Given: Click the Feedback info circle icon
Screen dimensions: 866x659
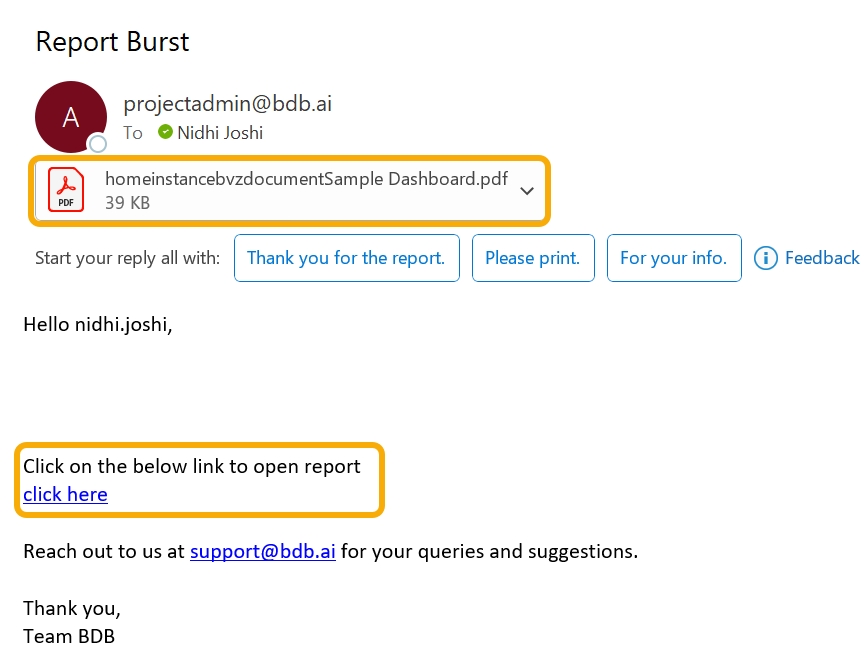Looking at the screenshot, I should (x=765, y=258).
